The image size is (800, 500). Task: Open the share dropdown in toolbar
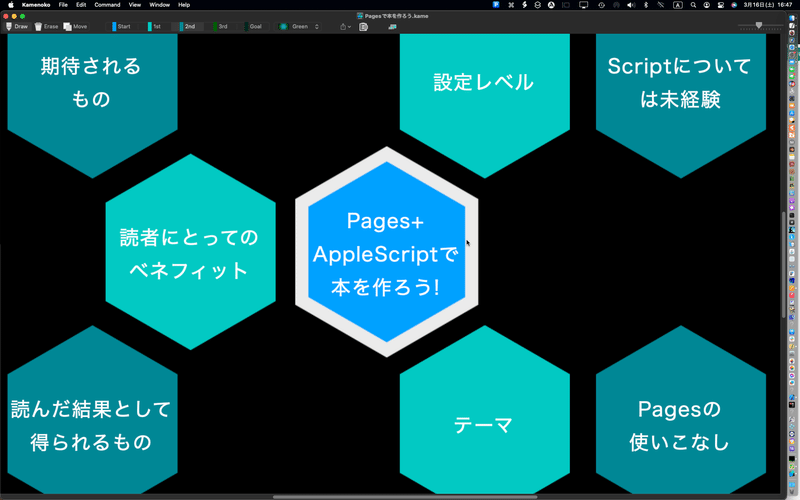click(x=345, y=27)
